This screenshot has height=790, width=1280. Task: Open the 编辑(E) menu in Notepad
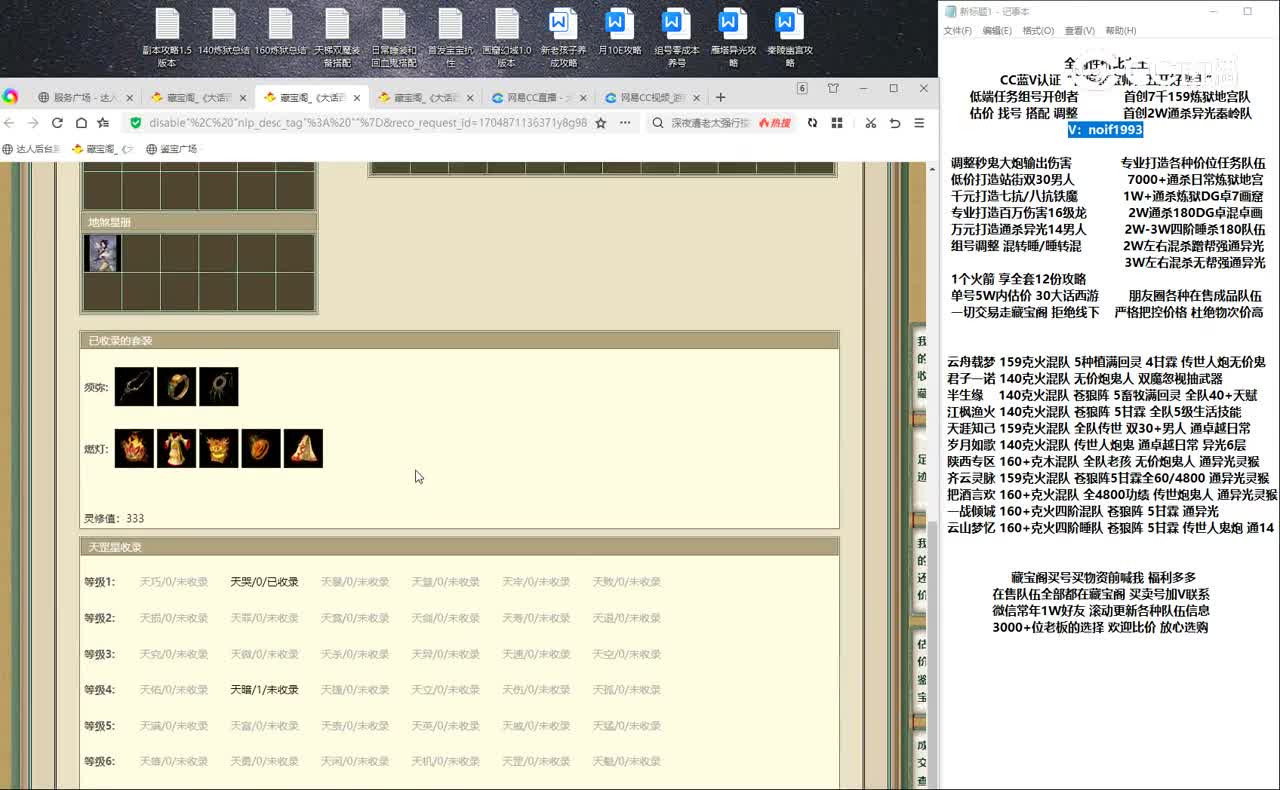tap(997, 31)
